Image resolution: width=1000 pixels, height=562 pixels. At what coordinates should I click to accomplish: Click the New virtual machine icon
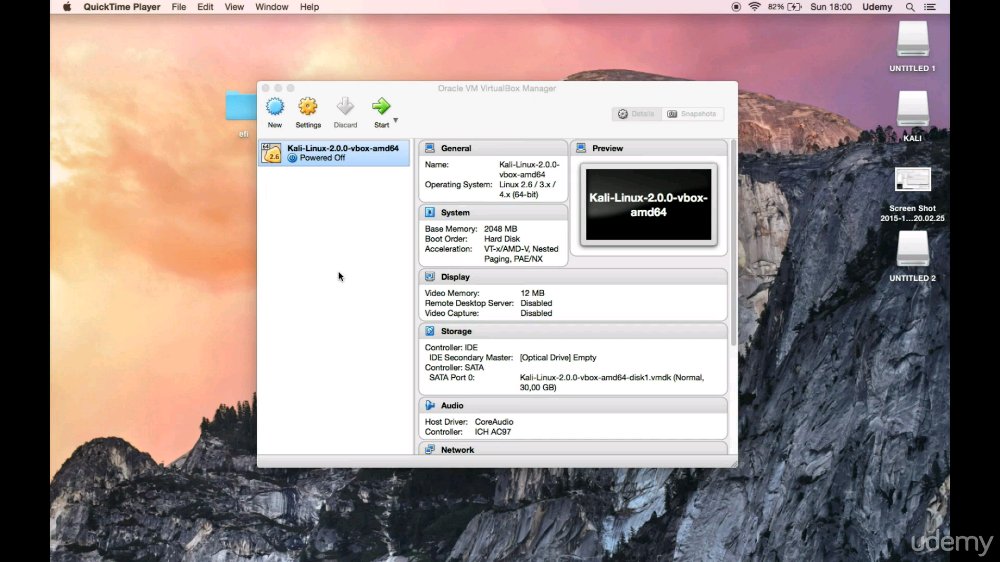(x=275, y=107)
